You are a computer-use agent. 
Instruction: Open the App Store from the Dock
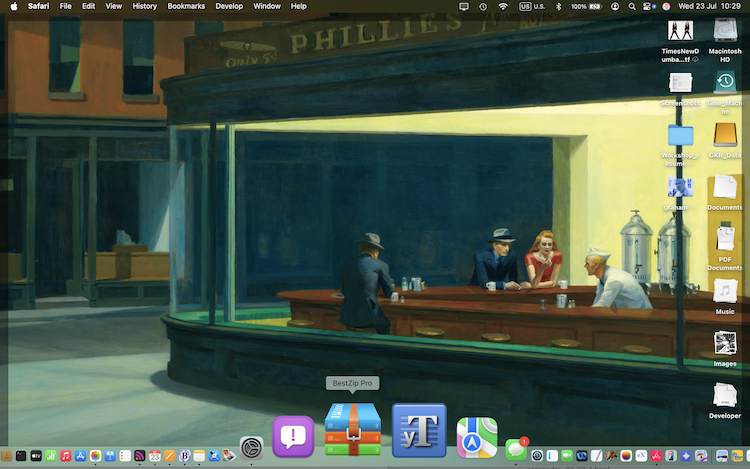point(80,456)
